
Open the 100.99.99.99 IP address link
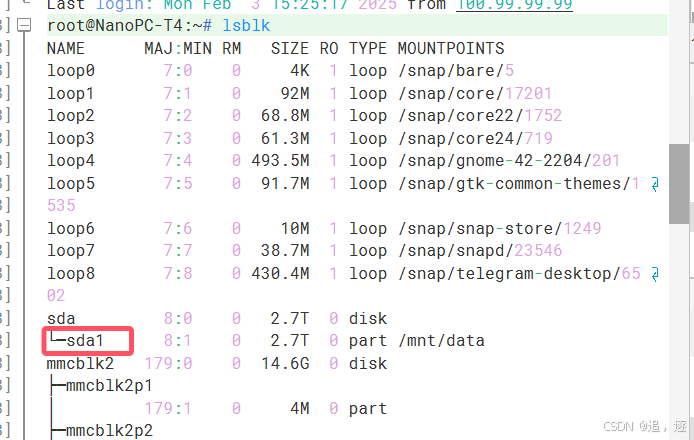tap(514, 5)
